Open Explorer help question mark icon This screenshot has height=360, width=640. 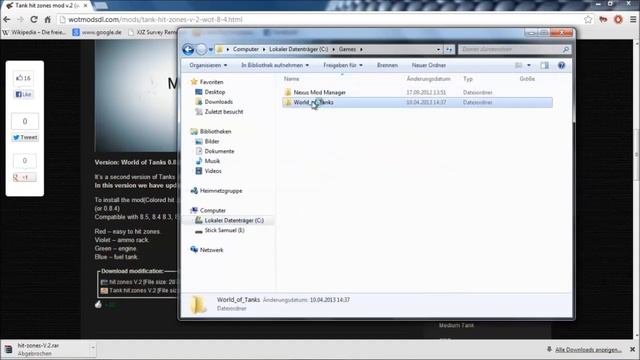click(x=562, y=65)
